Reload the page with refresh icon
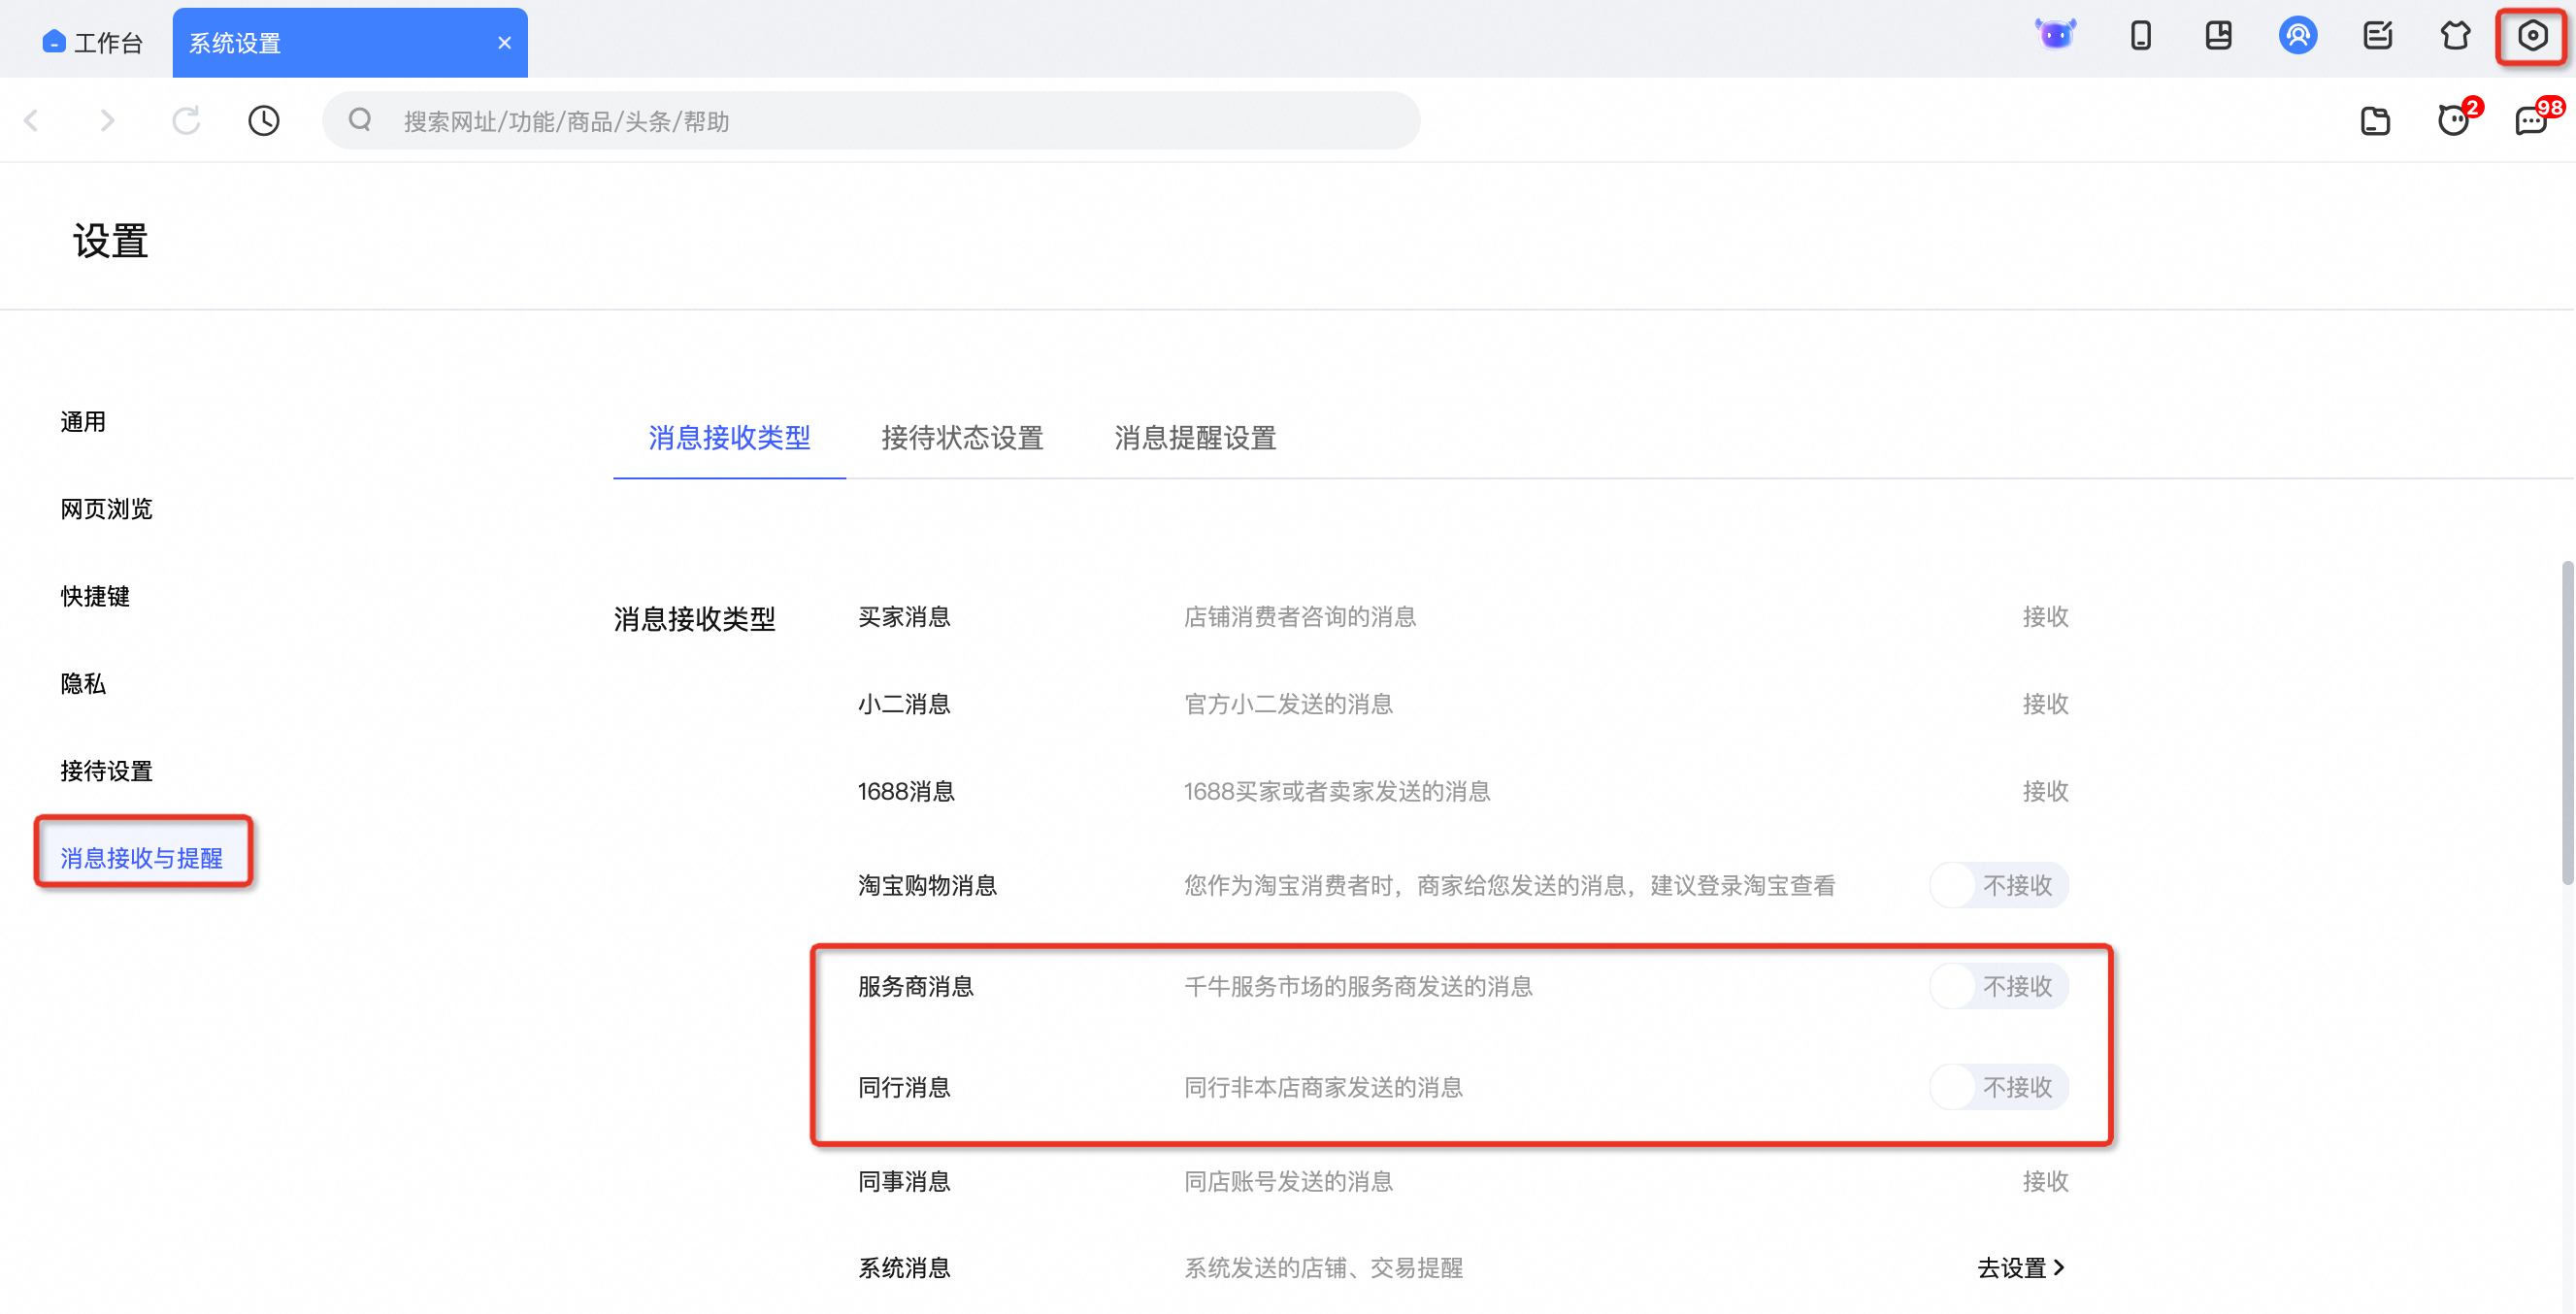The height and width of the screenshot is (1314, 2576). tap(186, 121)
